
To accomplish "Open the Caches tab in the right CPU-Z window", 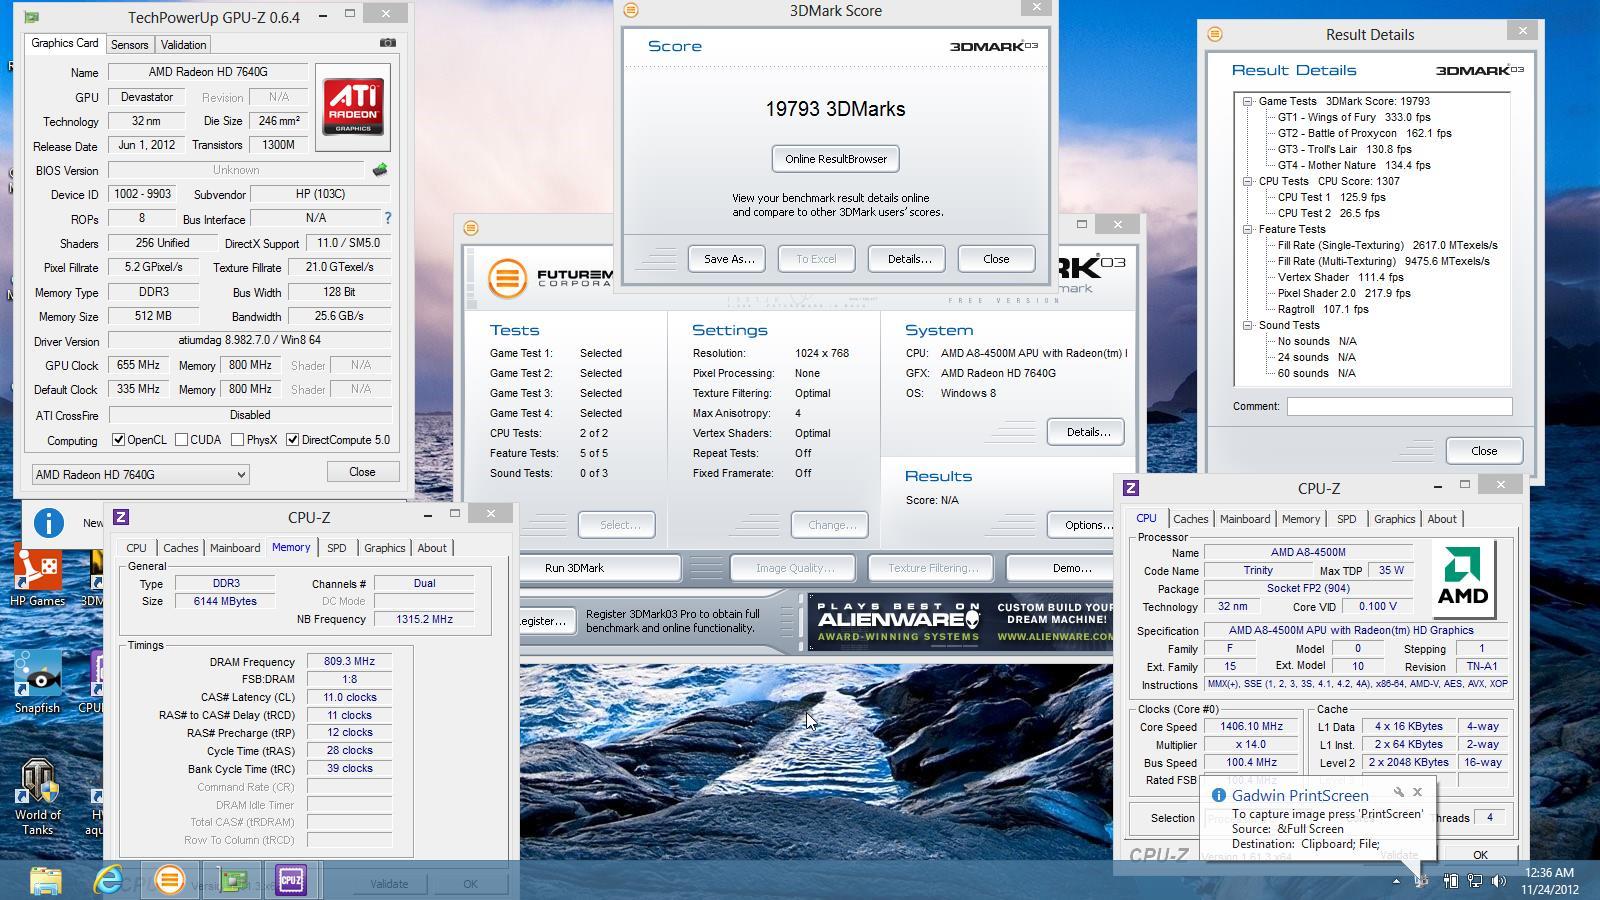I will point(1190,519).
